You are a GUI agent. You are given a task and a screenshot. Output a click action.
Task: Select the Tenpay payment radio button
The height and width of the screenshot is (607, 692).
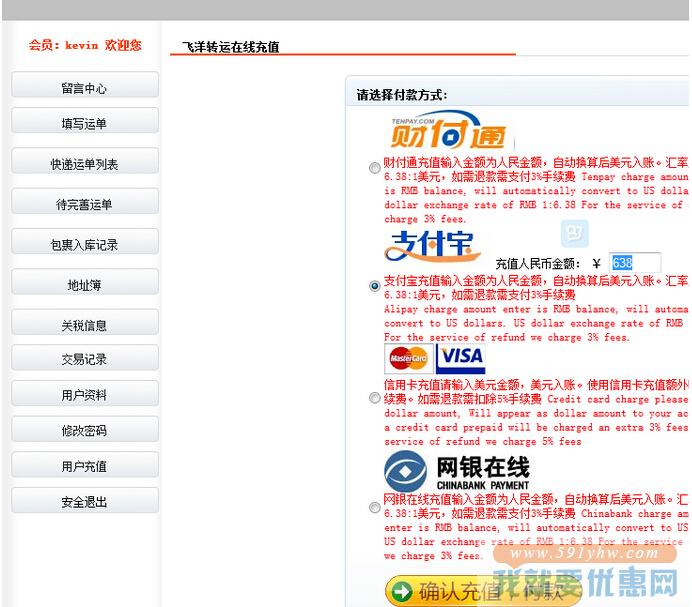(x=375, y=168)
